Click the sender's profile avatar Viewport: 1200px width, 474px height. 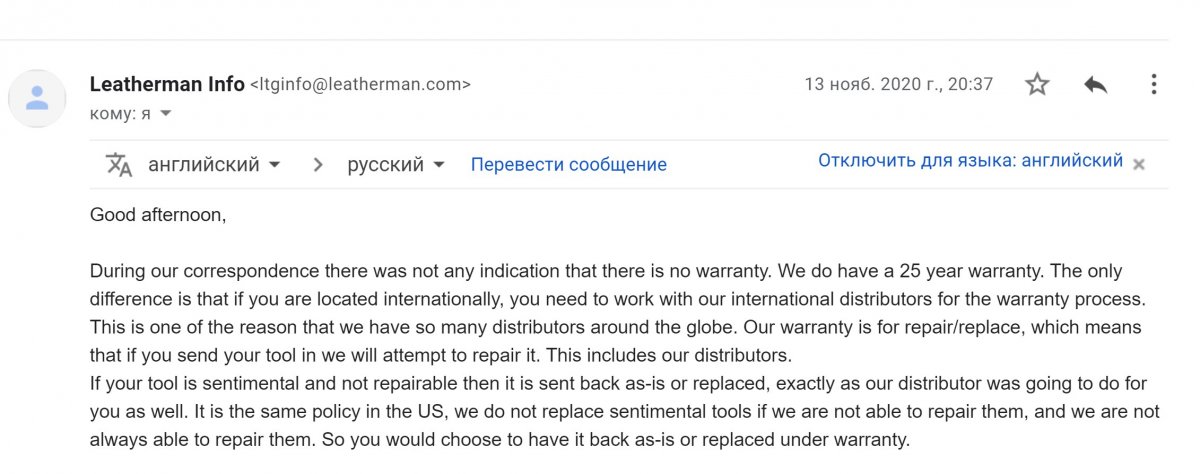tap(37, 98)
